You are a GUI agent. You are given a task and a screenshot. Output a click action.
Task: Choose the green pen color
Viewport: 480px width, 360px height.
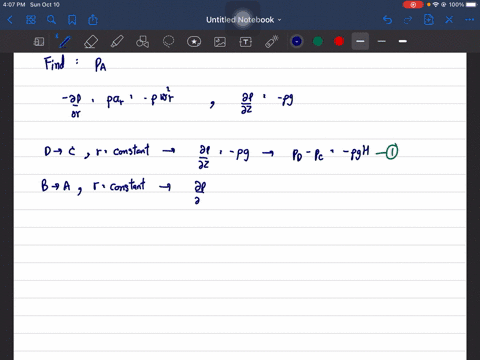tap(318, 41)
